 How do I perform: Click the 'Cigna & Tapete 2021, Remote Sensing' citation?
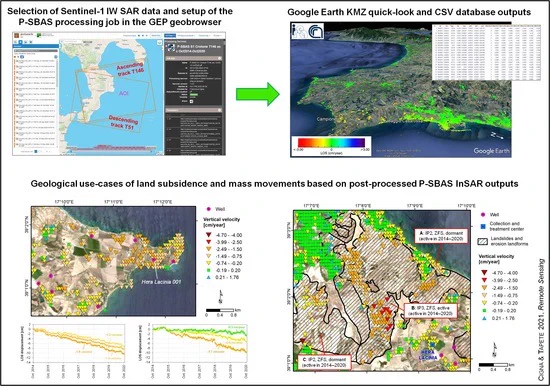tap(541, 320)
